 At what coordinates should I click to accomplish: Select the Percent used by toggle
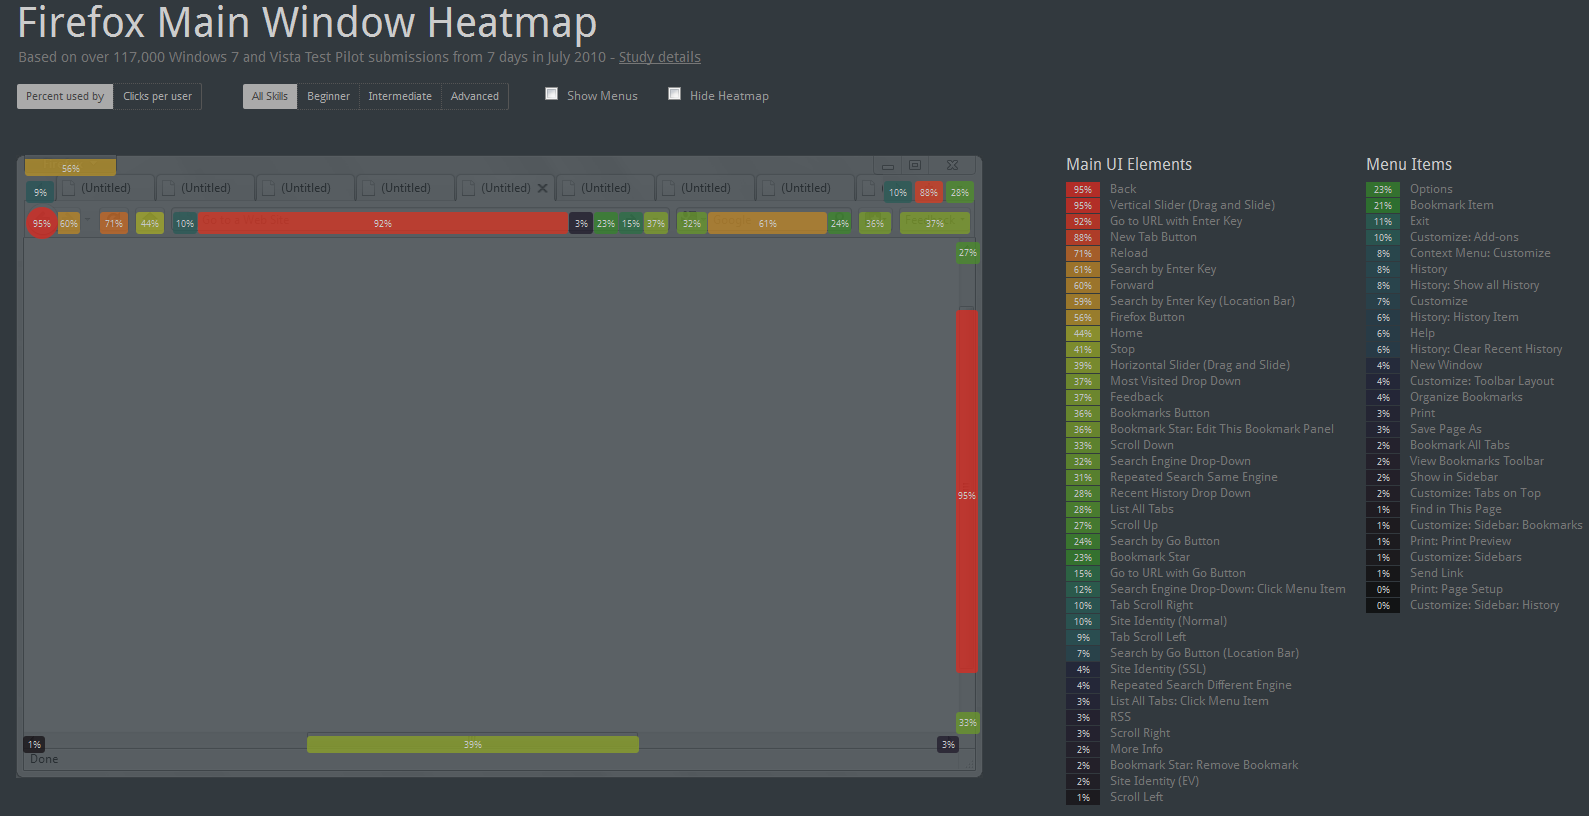click(65, 96)
